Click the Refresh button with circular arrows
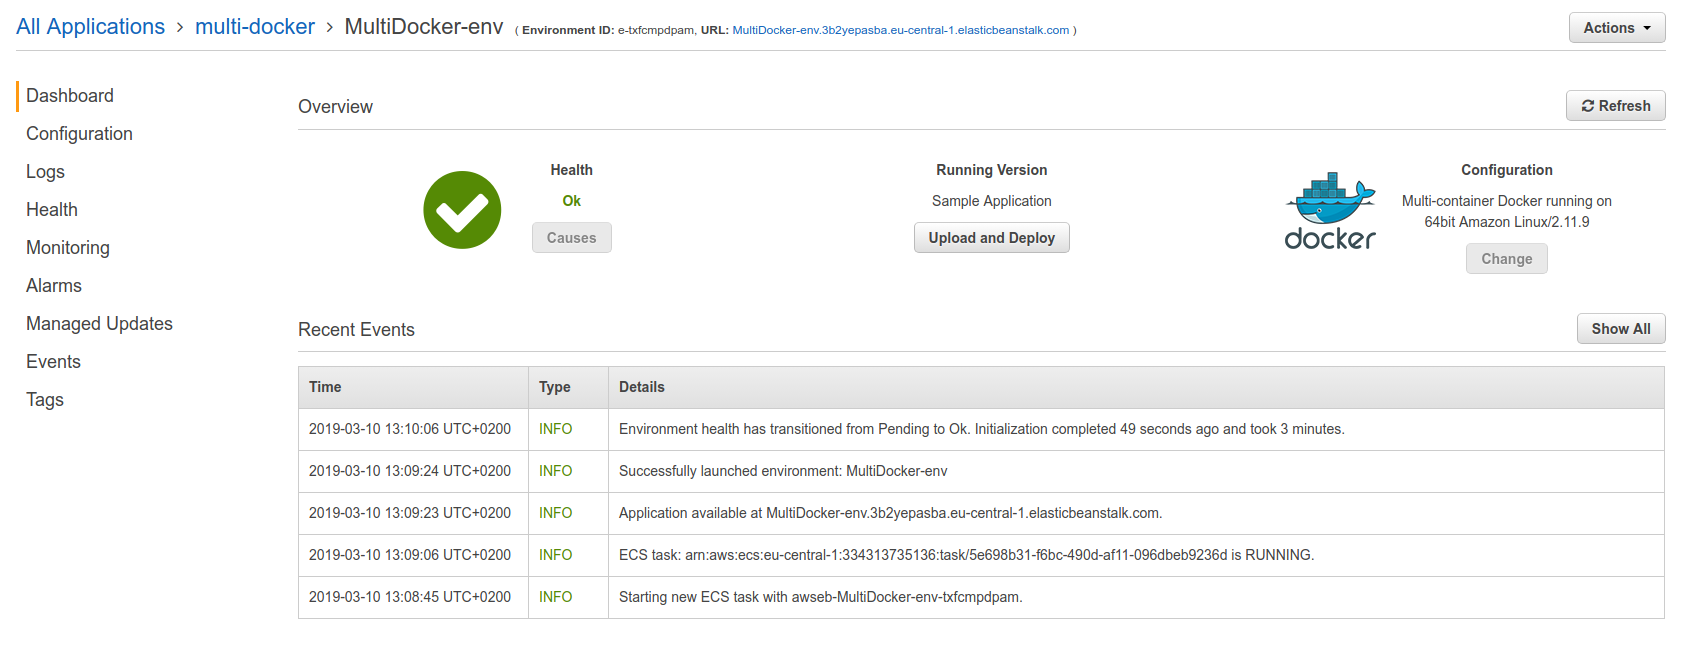 point(1615,106)
